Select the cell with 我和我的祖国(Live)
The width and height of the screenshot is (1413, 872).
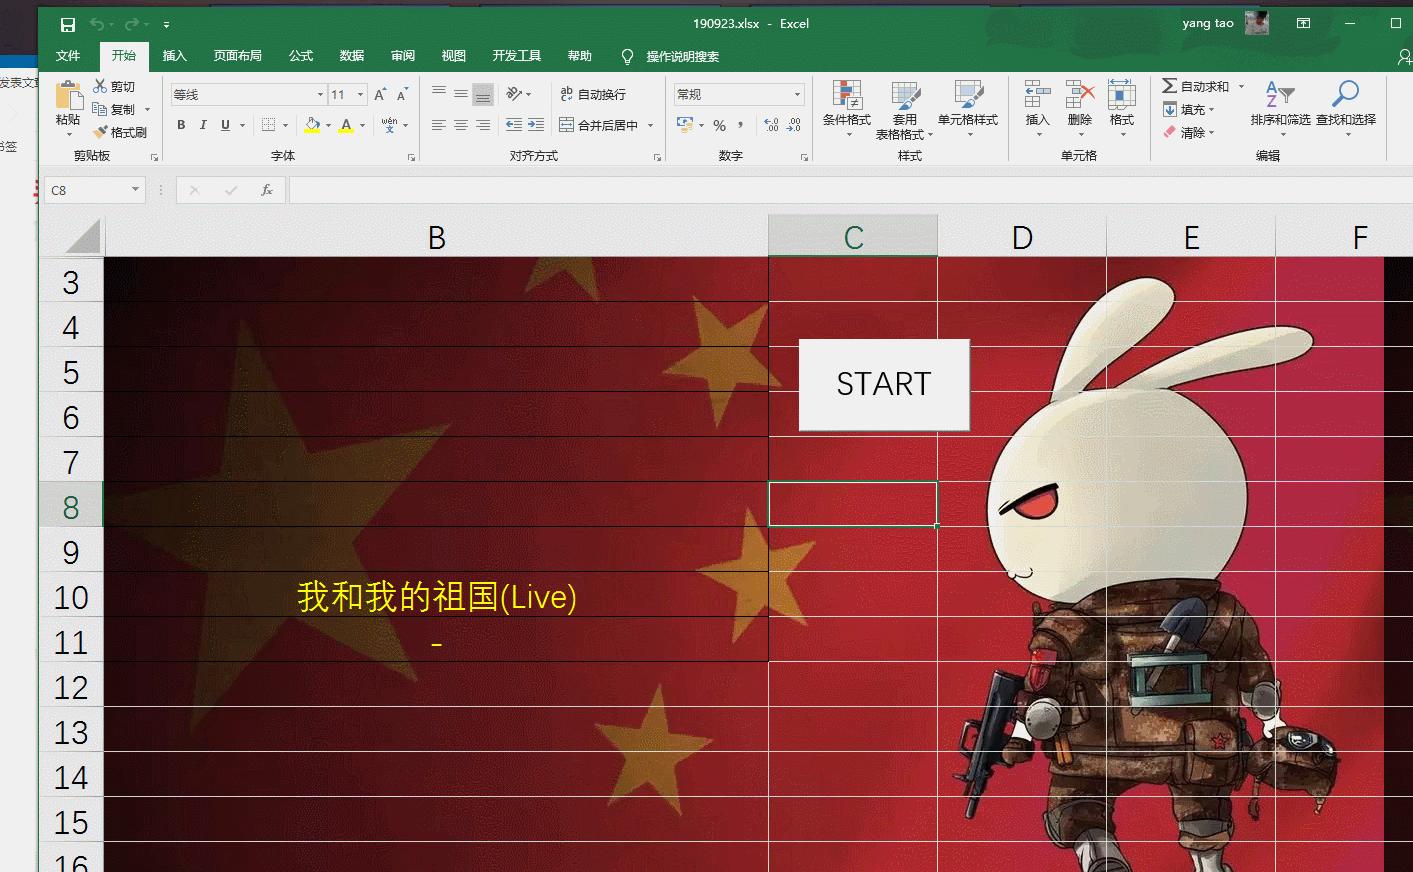tap(437, 597)
